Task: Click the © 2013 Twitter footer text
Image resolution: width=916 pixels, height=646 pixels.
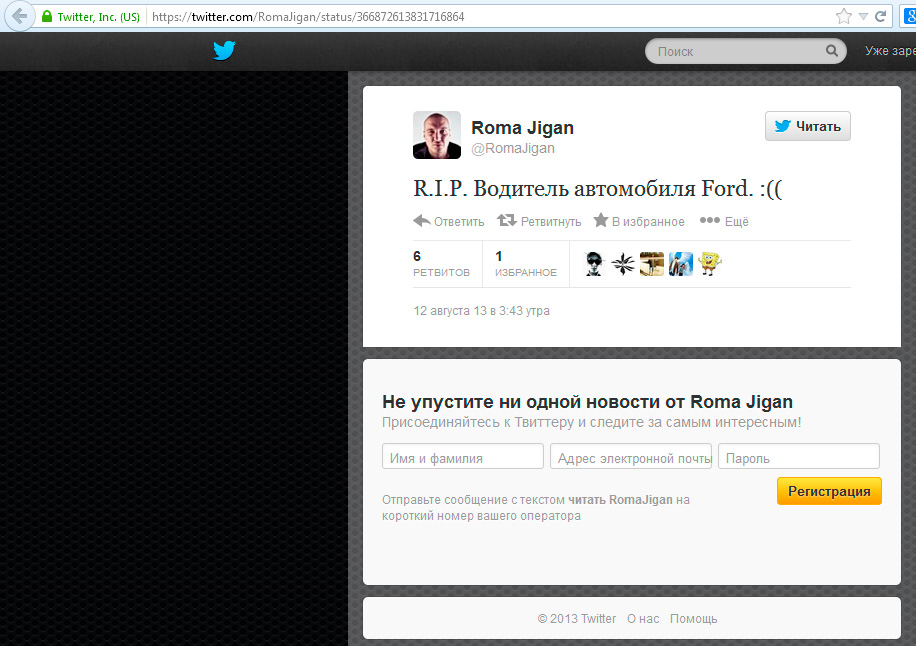Action: (577, 619)
